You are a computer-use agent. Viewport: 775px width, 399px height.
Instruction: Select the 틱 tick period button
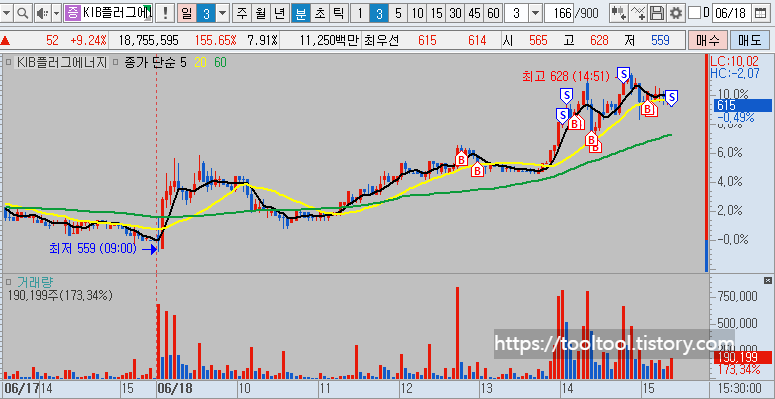[x=338, y=13]
